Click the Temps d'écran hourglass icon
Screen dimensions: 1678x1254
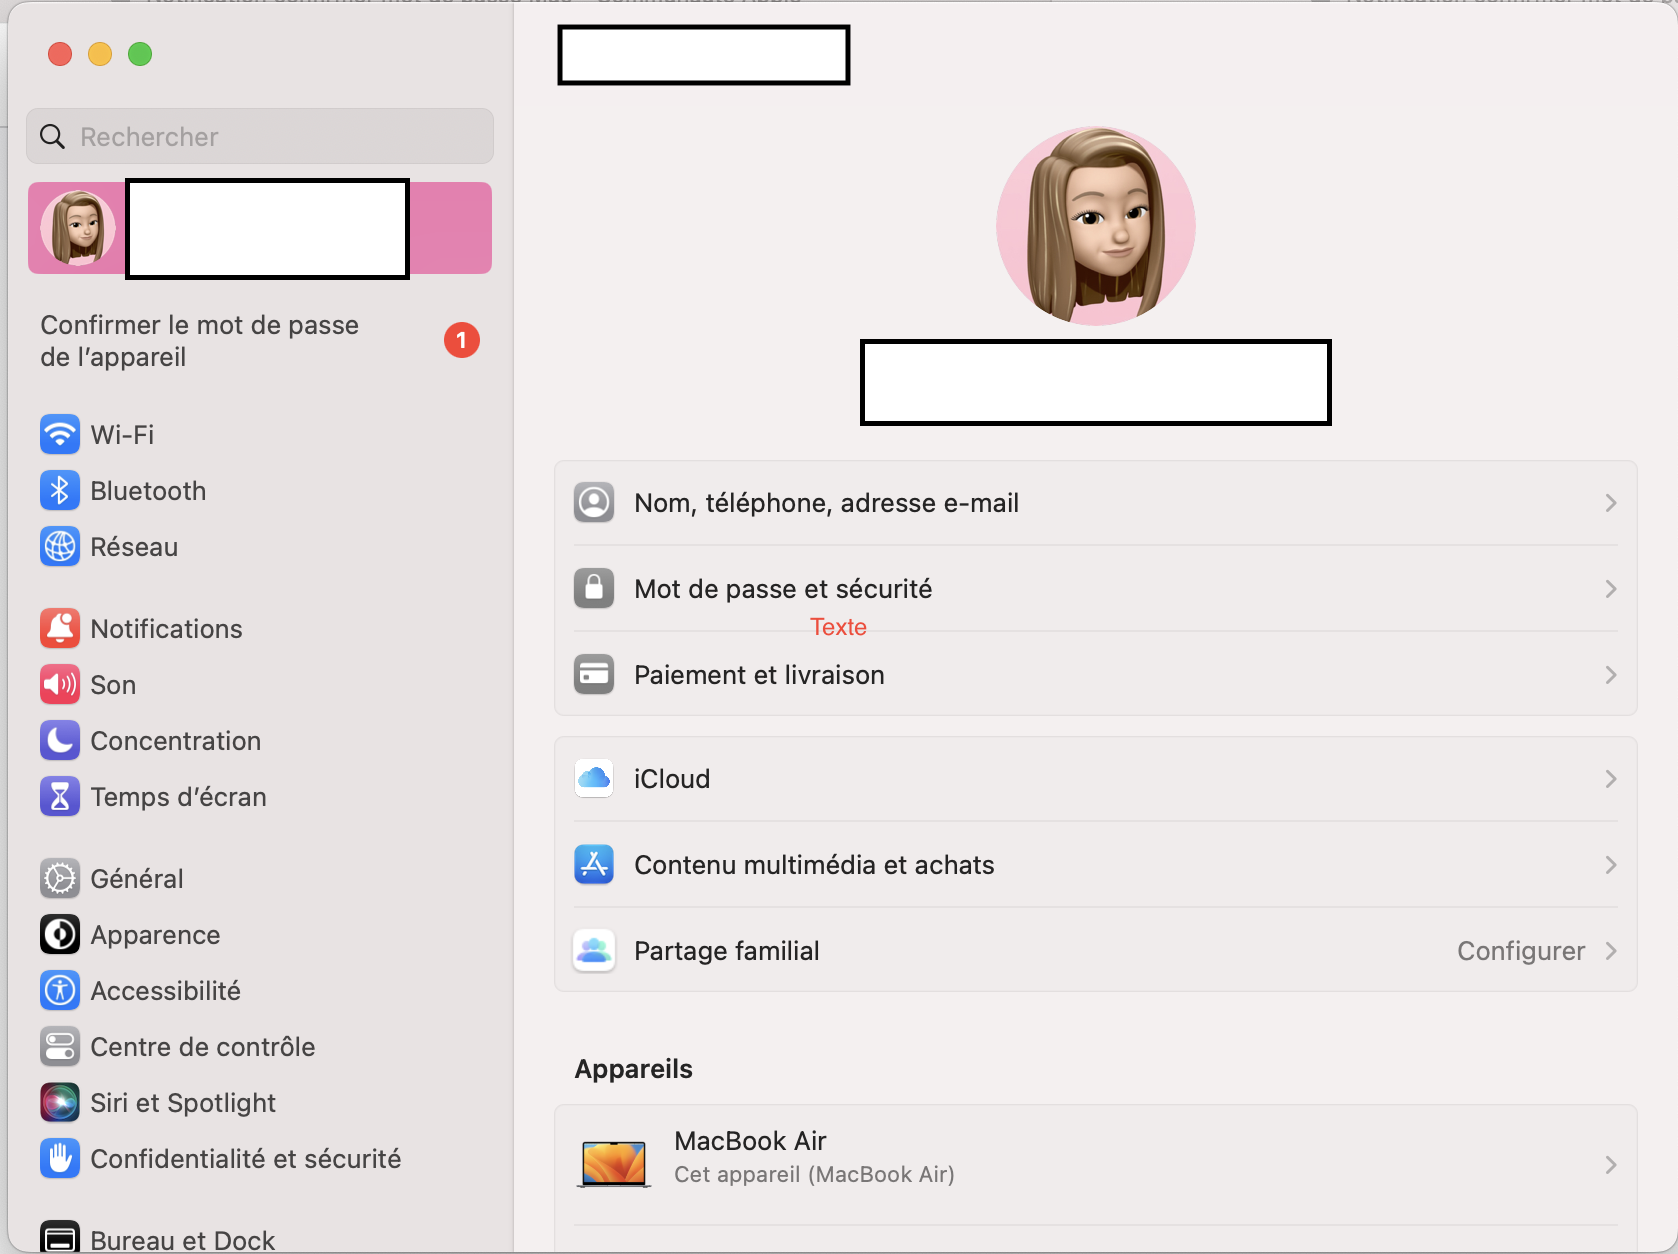(60, 796)
